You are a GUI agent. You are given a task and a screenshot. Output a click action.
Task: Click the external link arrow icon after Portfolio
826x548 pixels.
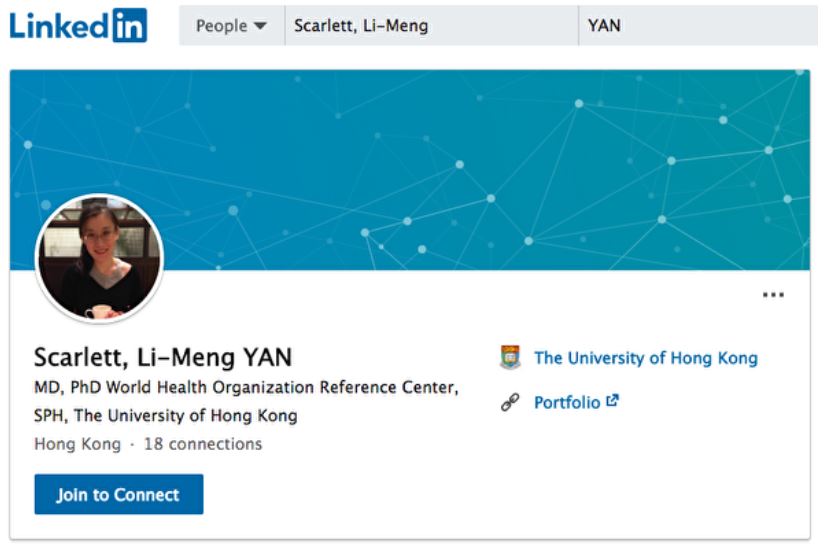coord(612,401)
